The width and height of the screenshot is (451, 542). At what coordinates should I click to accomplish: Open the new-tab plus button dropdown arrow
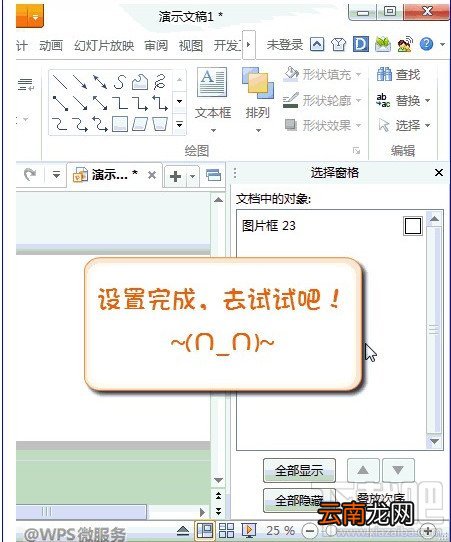tap(192, 176)
